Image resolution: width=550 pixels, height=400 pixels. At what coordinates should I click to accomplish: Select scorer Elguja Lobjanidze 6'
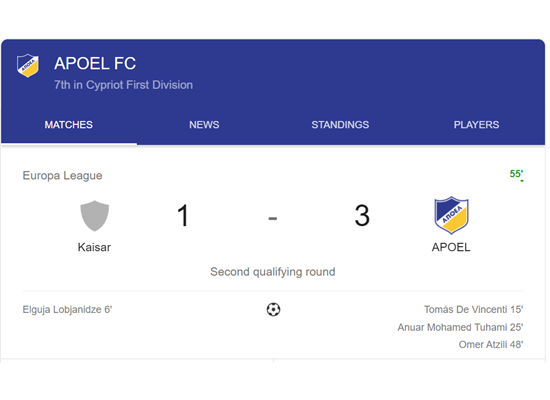67,310
